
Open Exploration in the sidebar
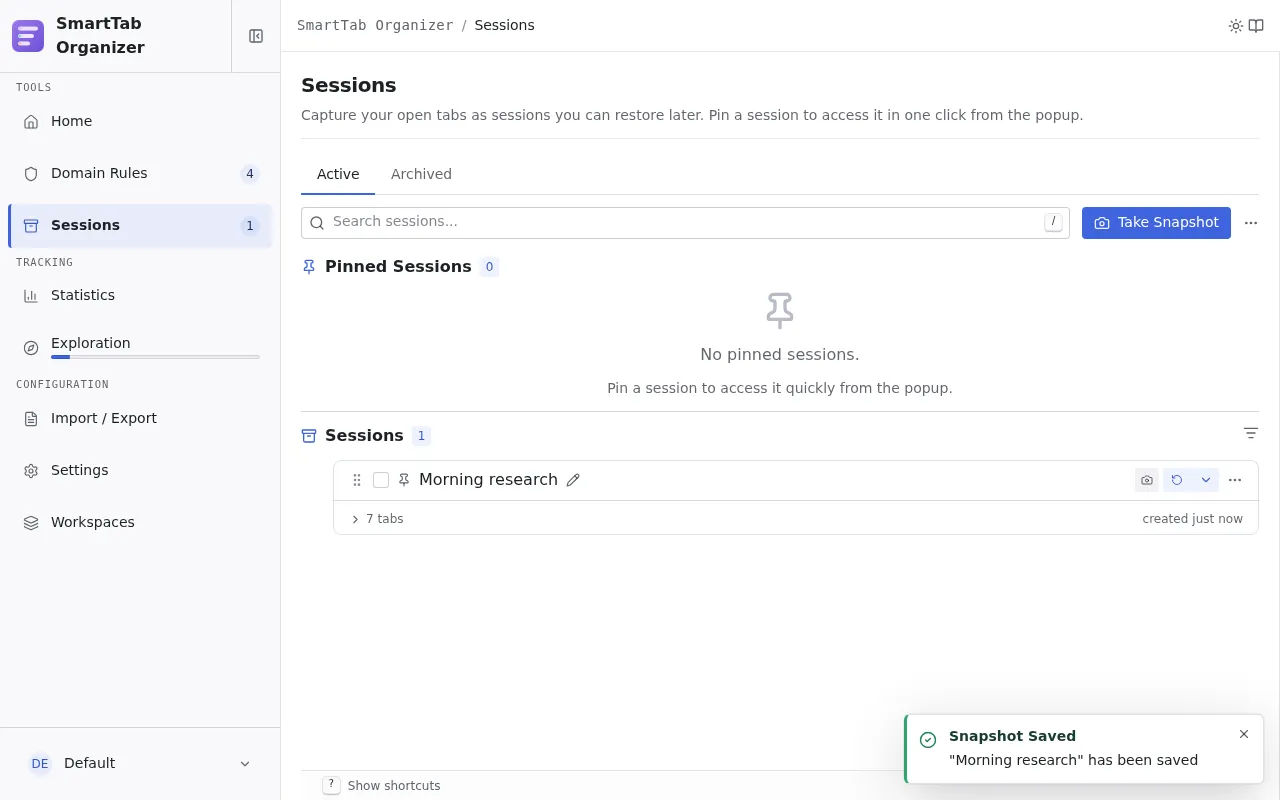[140, 347]
